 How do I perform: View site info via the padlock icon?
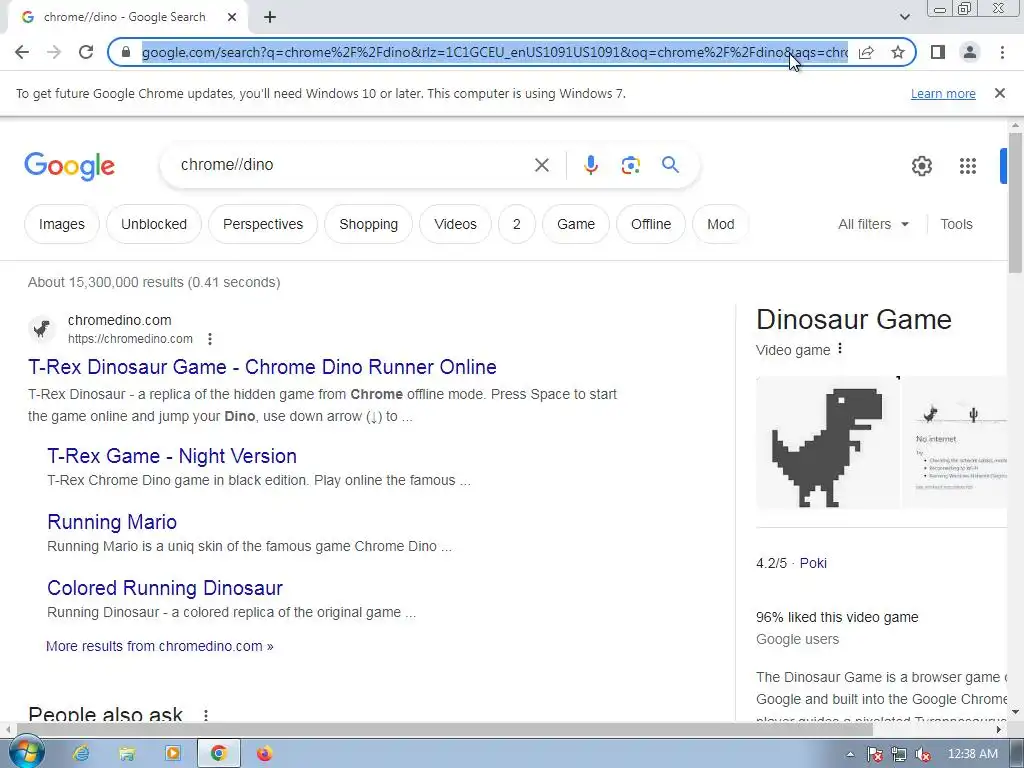(x=127, y=52)
